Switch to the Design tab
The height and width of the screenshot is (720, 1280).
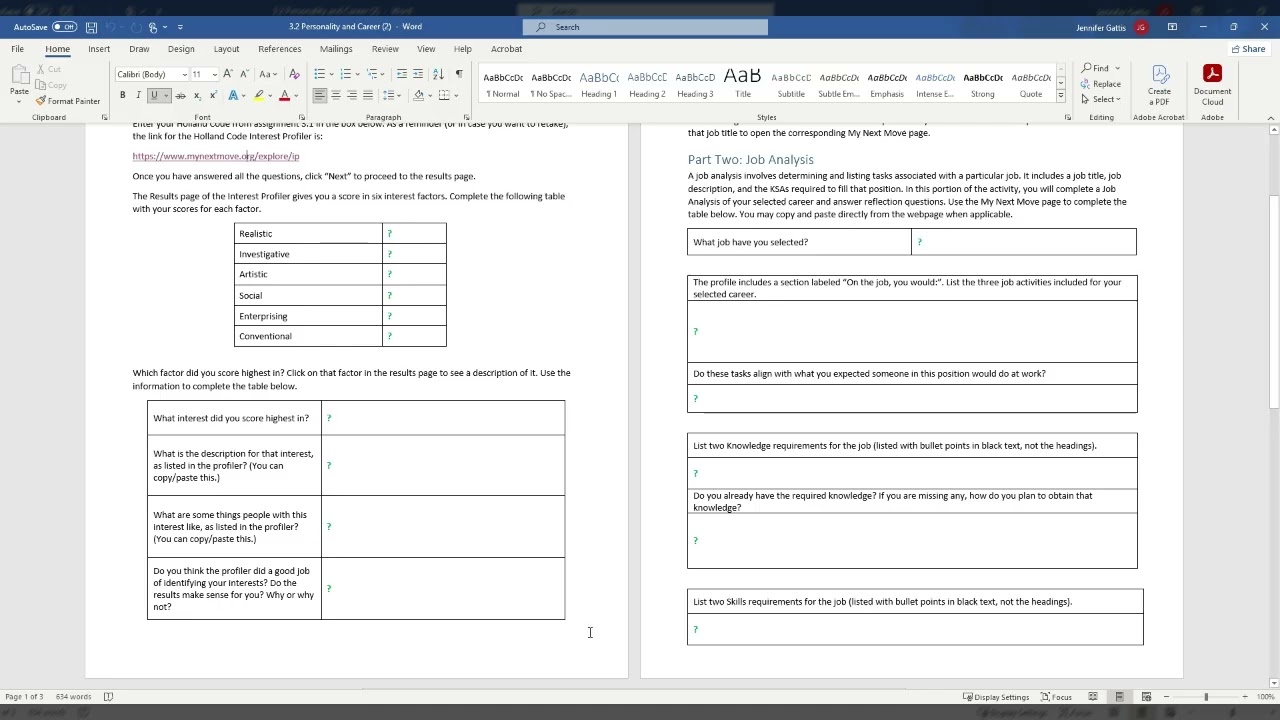(181, 49)
